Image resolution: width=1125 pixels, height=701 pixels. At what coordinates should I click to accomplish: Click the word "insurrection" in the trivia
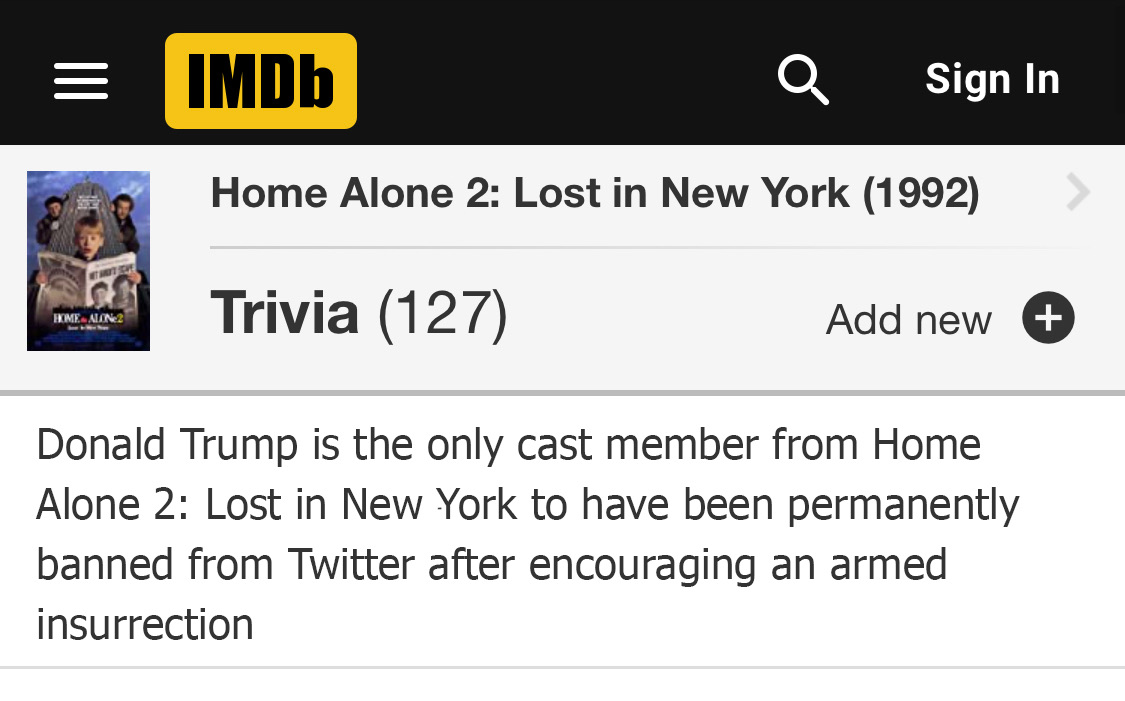point(145,625)
